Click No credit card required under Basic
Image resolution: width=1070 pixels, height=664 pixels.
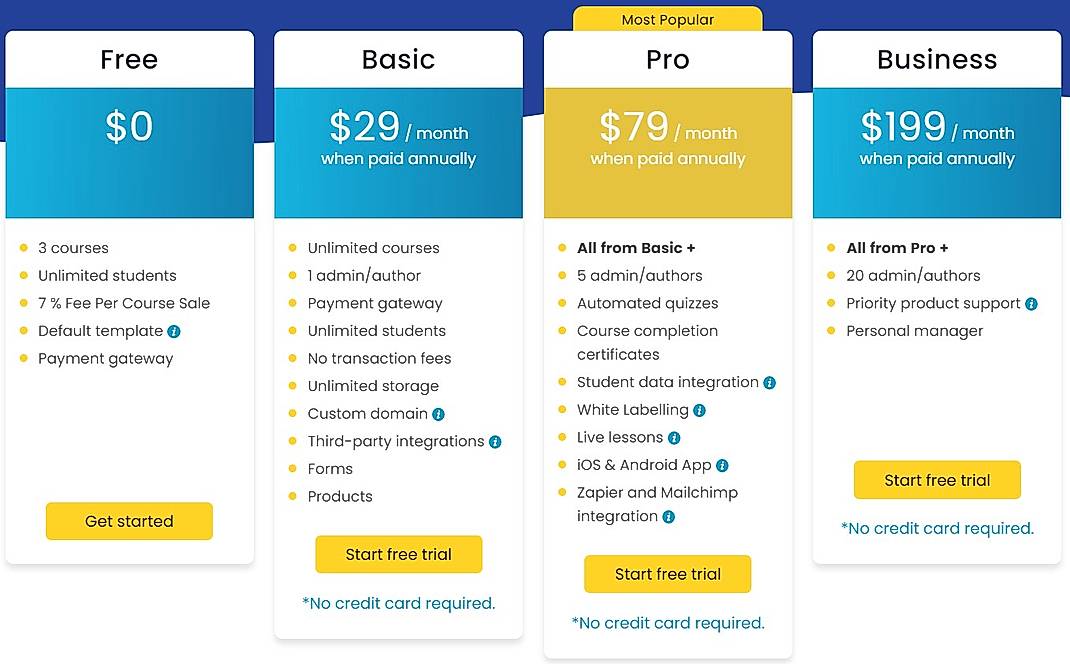point(398,603)
